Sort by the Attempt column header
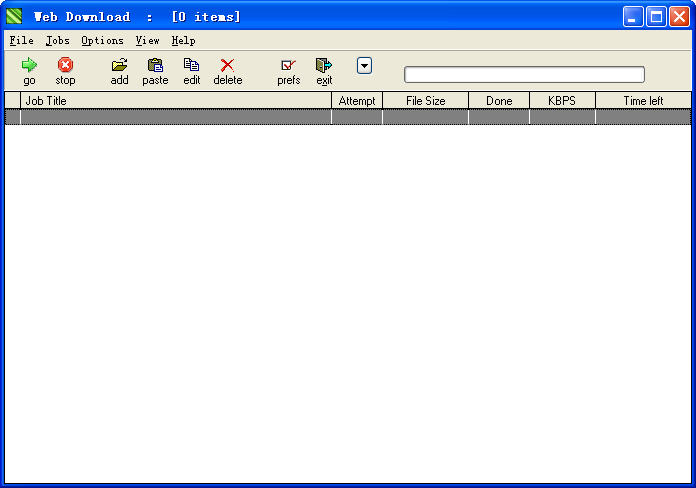 click(357, 101)
